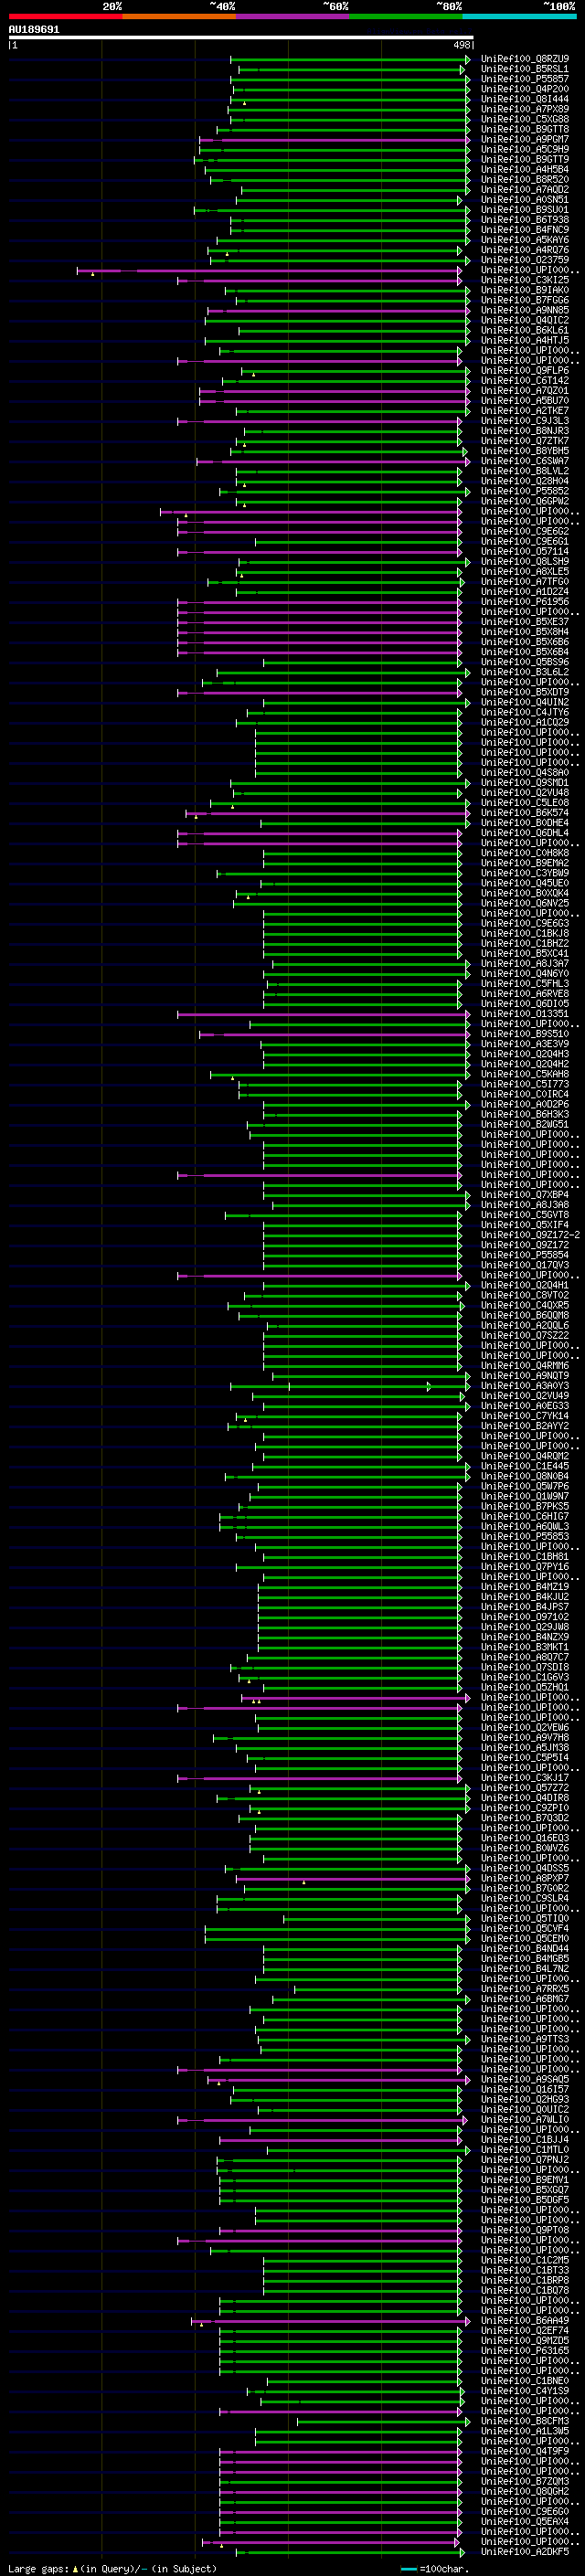585x2576 pixels.
Task: Click the UniRef100_P63165 entry
Action: pyautogui.click(x=524, y=2350)
